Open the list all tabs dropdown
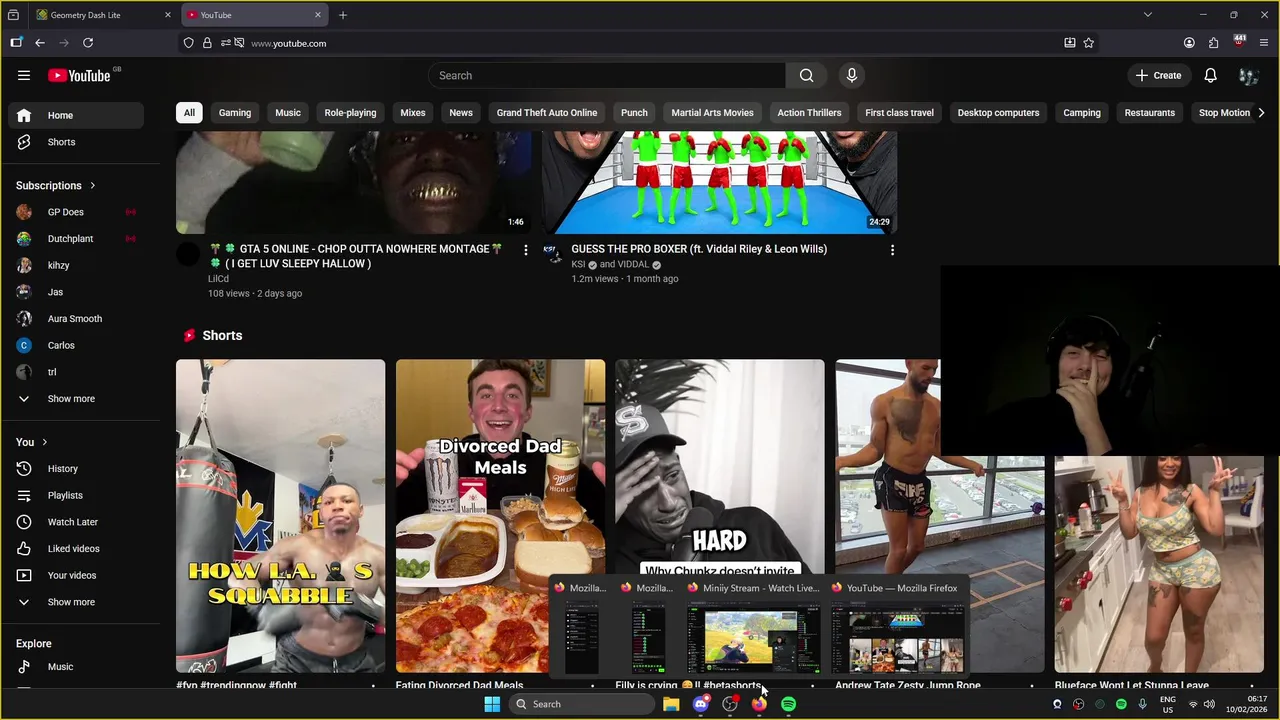Screen dimensions: 1280x720 coord(1148,15)
